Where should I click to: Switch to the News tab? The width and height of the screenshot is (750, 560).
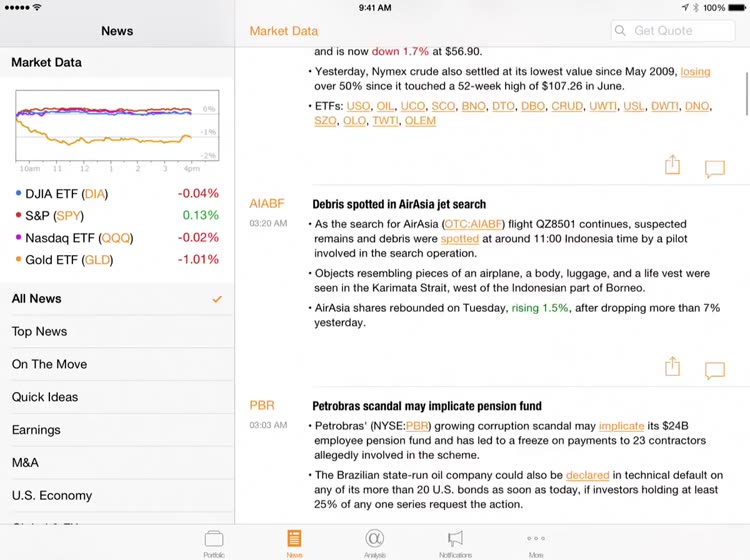pos(294,544)
